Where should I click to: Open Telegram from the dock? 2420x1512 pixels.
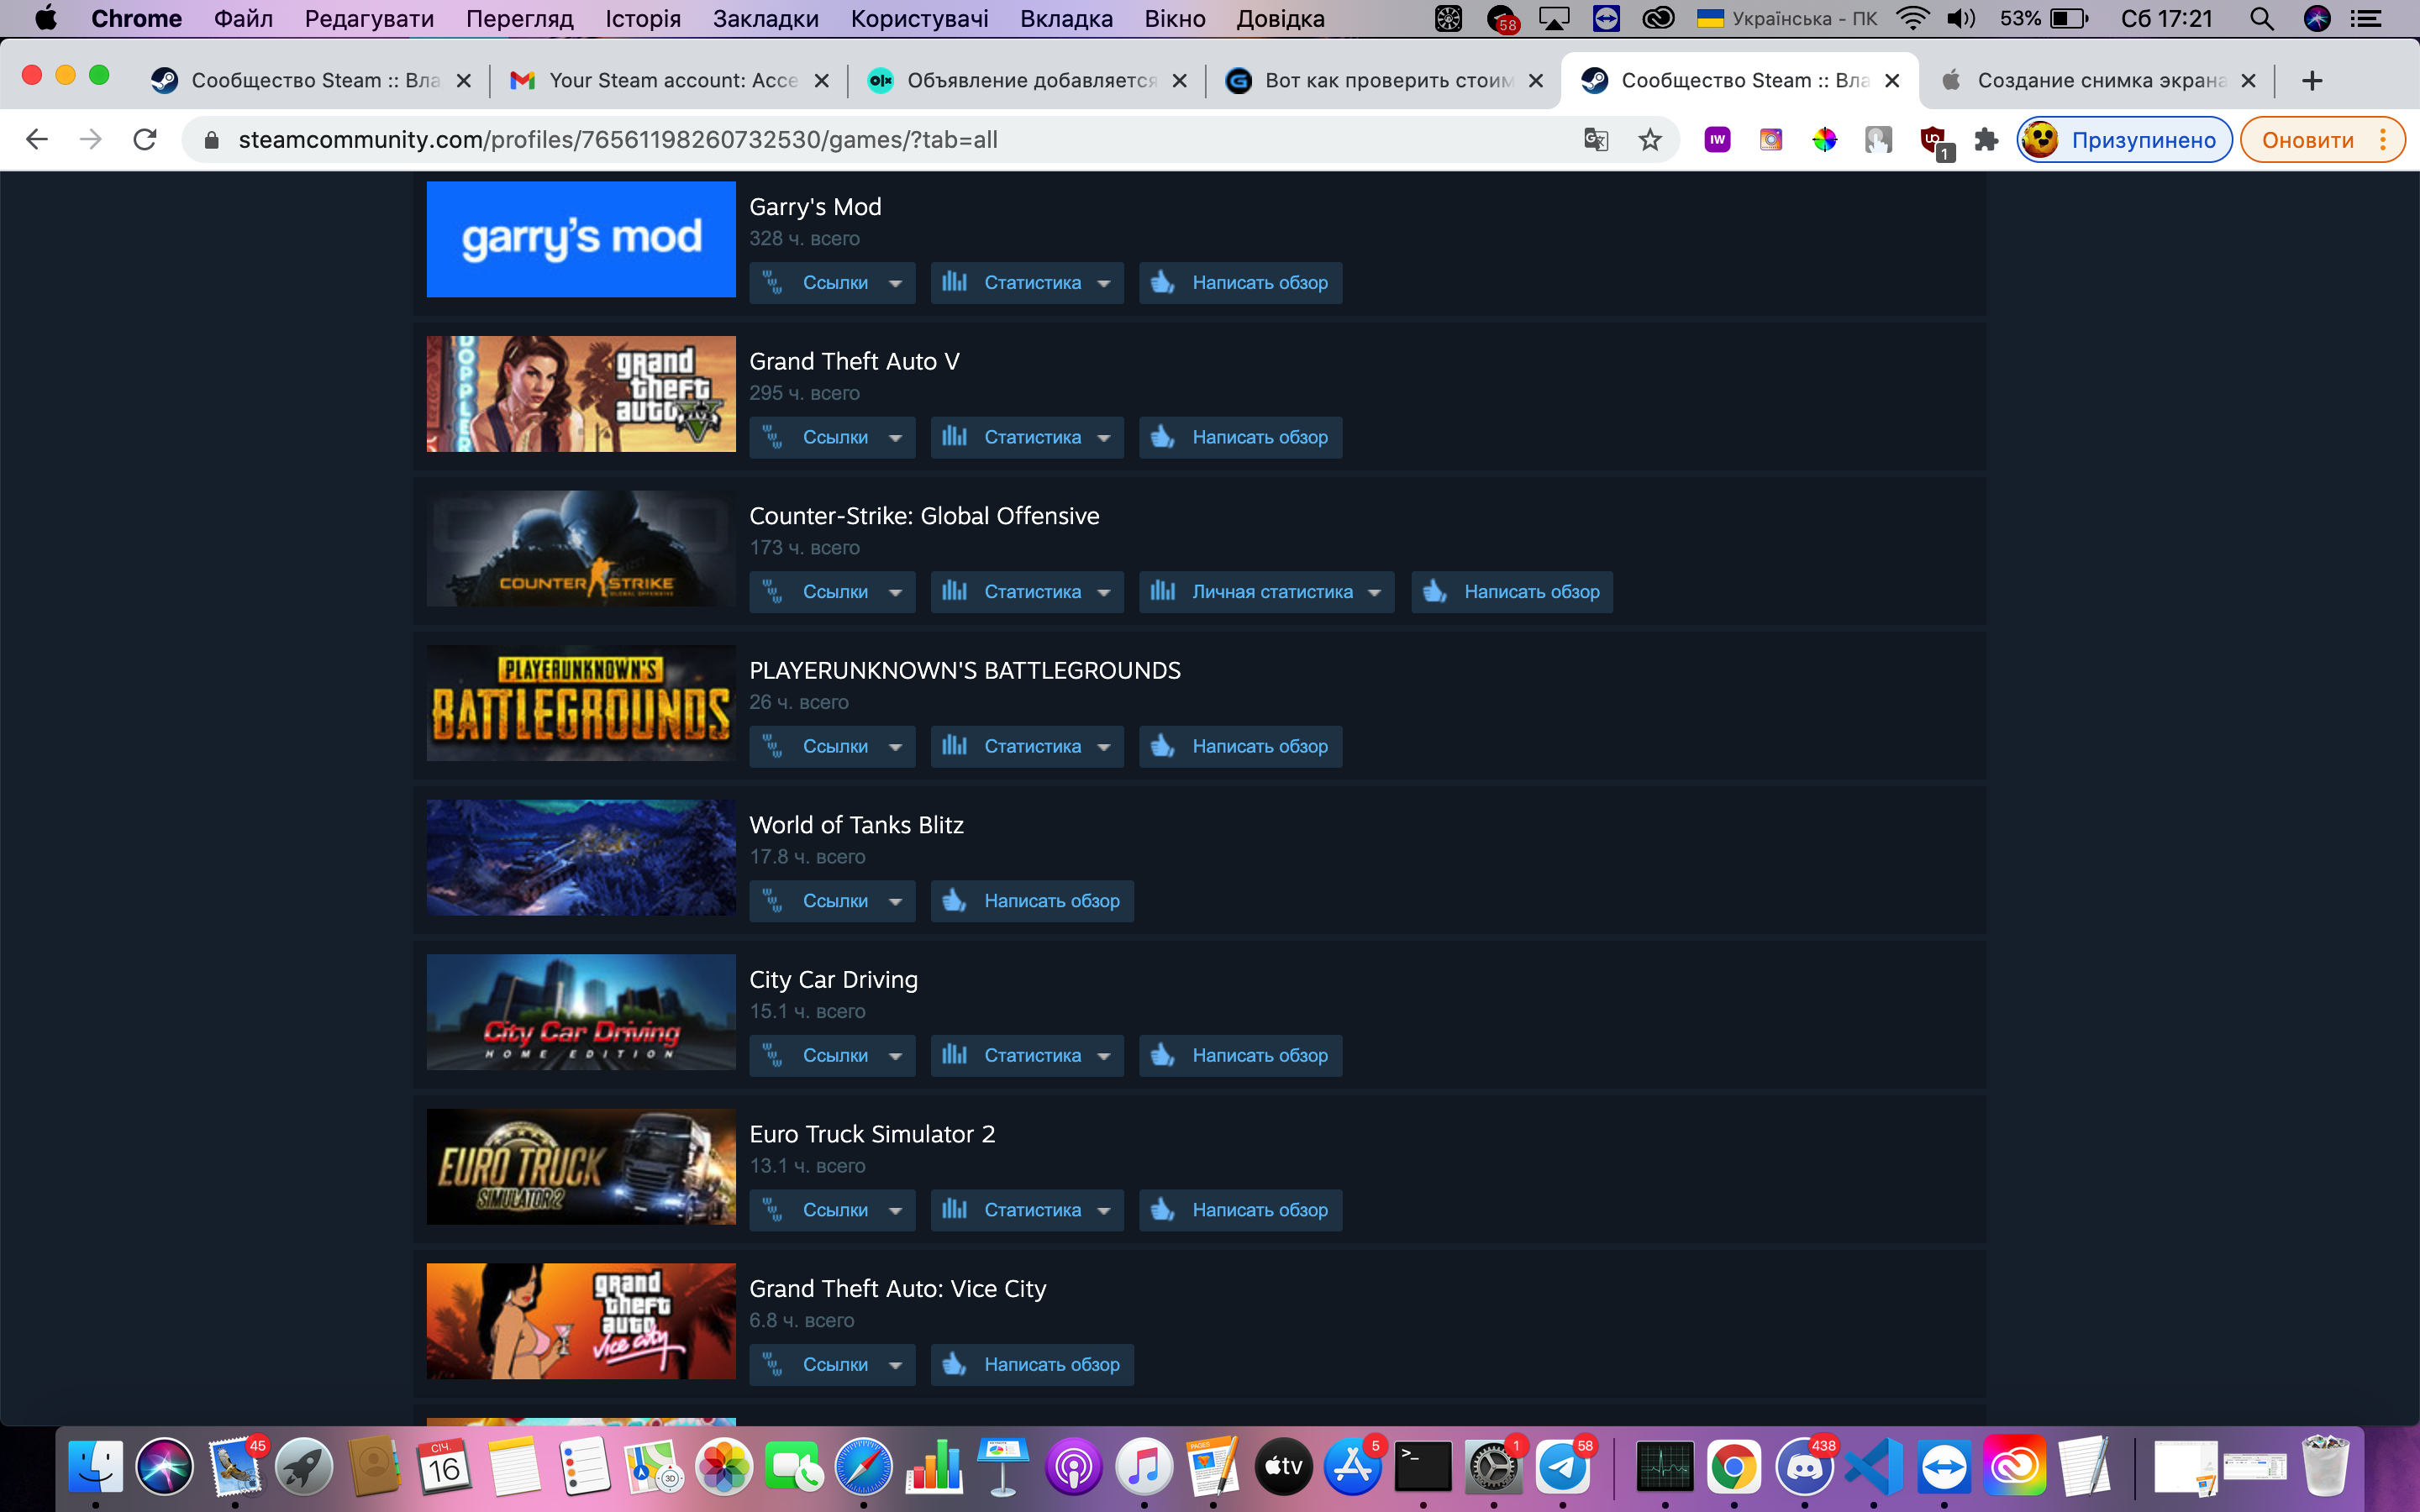pyautogui.click(x=1563, y=1467)
